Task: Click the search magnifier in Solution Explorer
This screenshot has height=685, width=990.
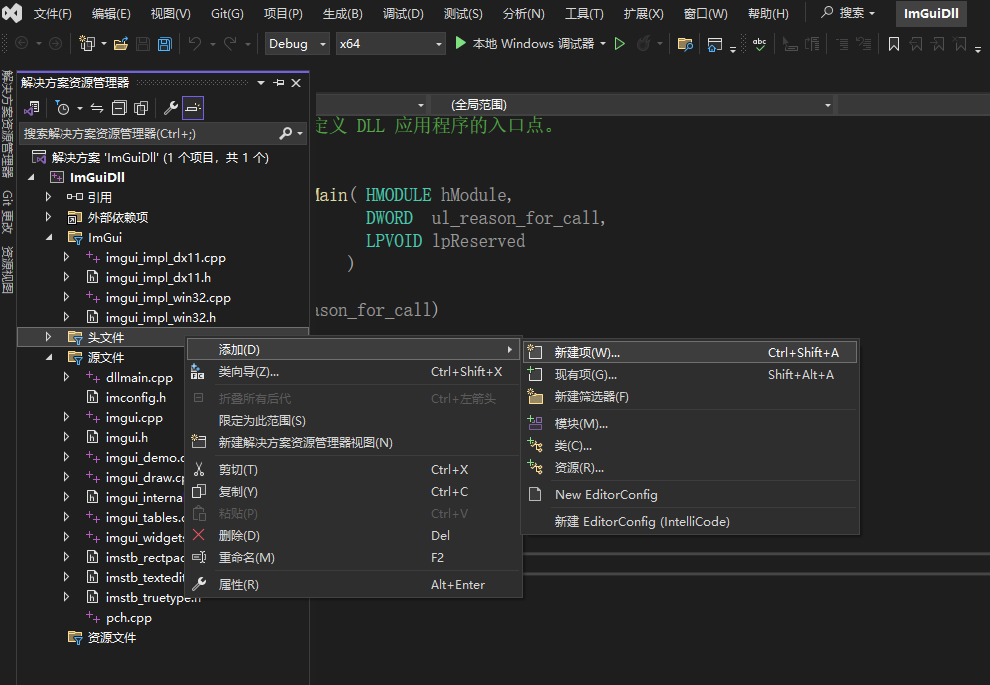Action: point(286,133)
